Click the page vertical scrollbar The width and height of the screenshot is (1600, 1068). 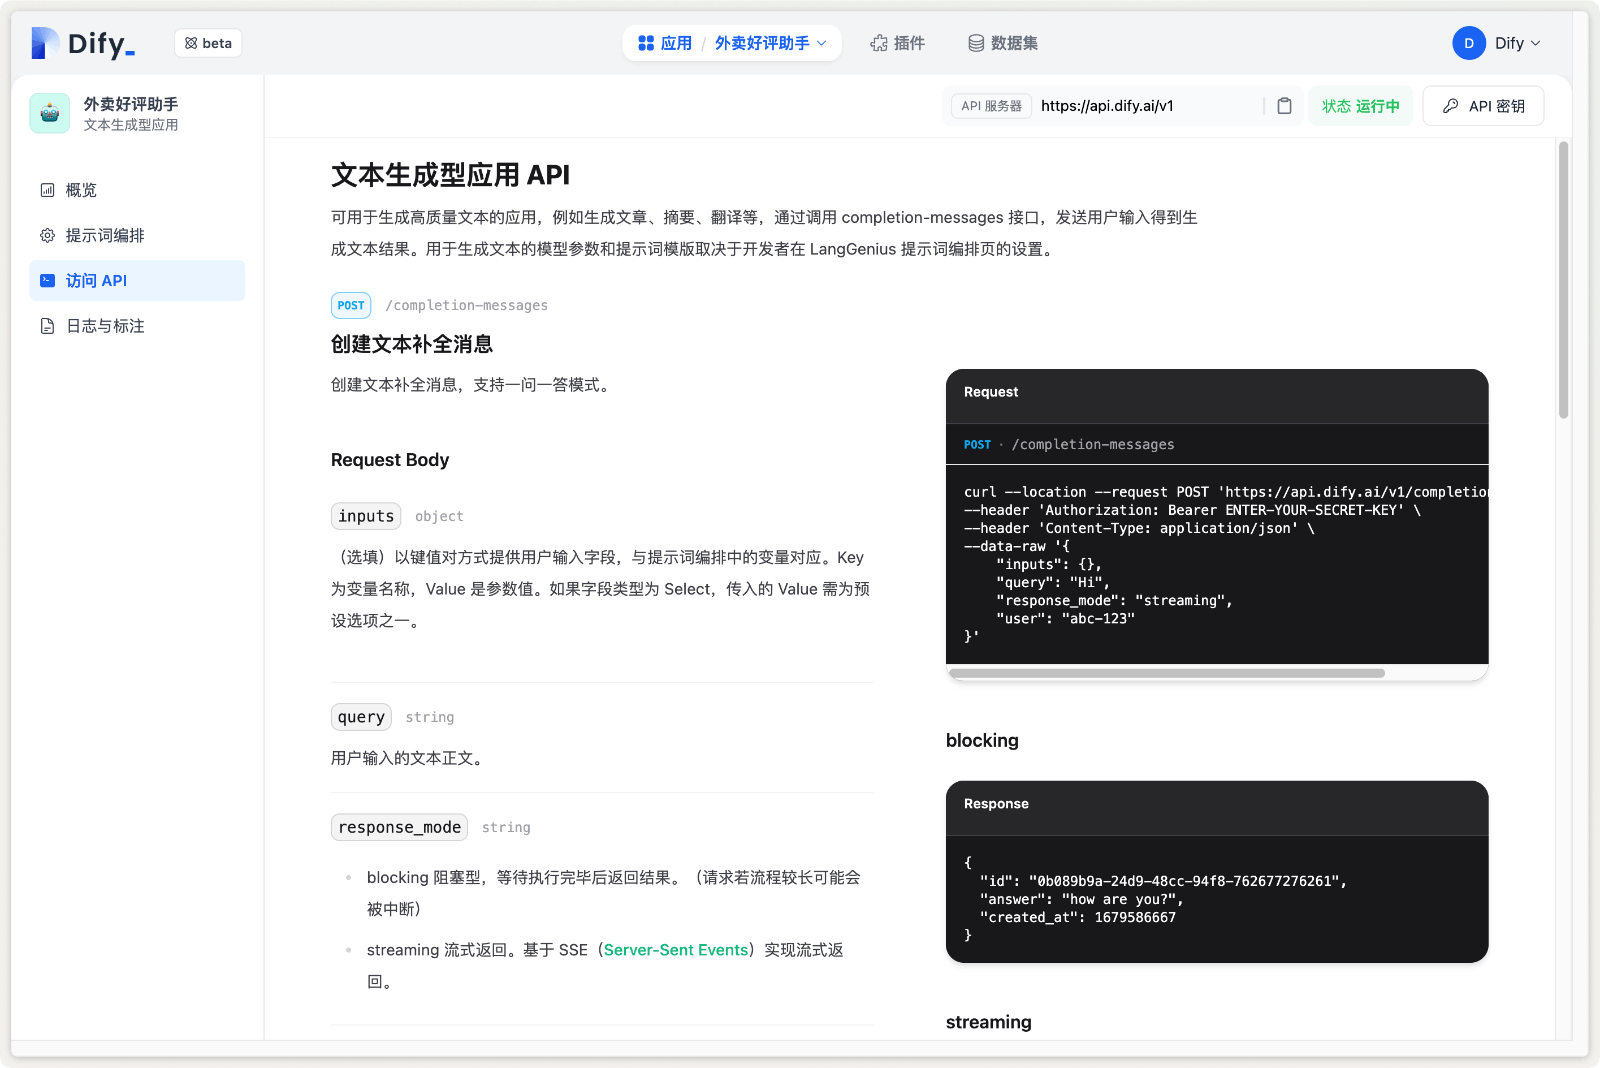(x=1563, y=280)
